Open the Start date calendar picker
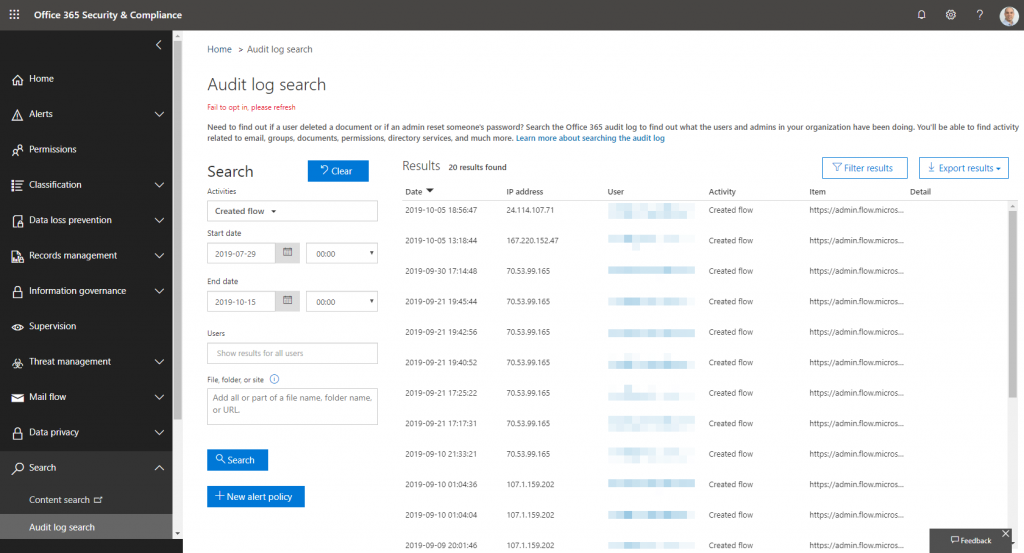This screenshot has height=553, width=1024. pyautogui.click(x=288, y=254)
